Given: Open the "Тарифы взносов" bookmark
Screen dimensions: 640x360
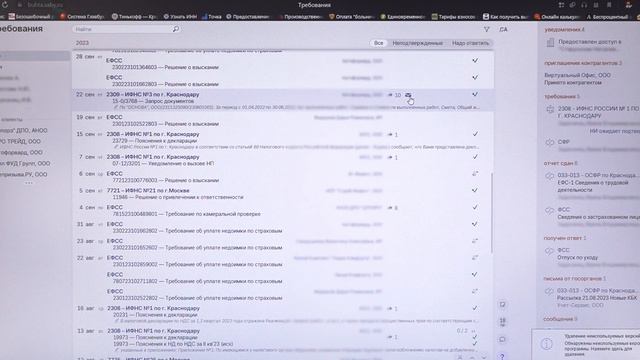Looking at the screenshot, I should (x=453, y=17).
